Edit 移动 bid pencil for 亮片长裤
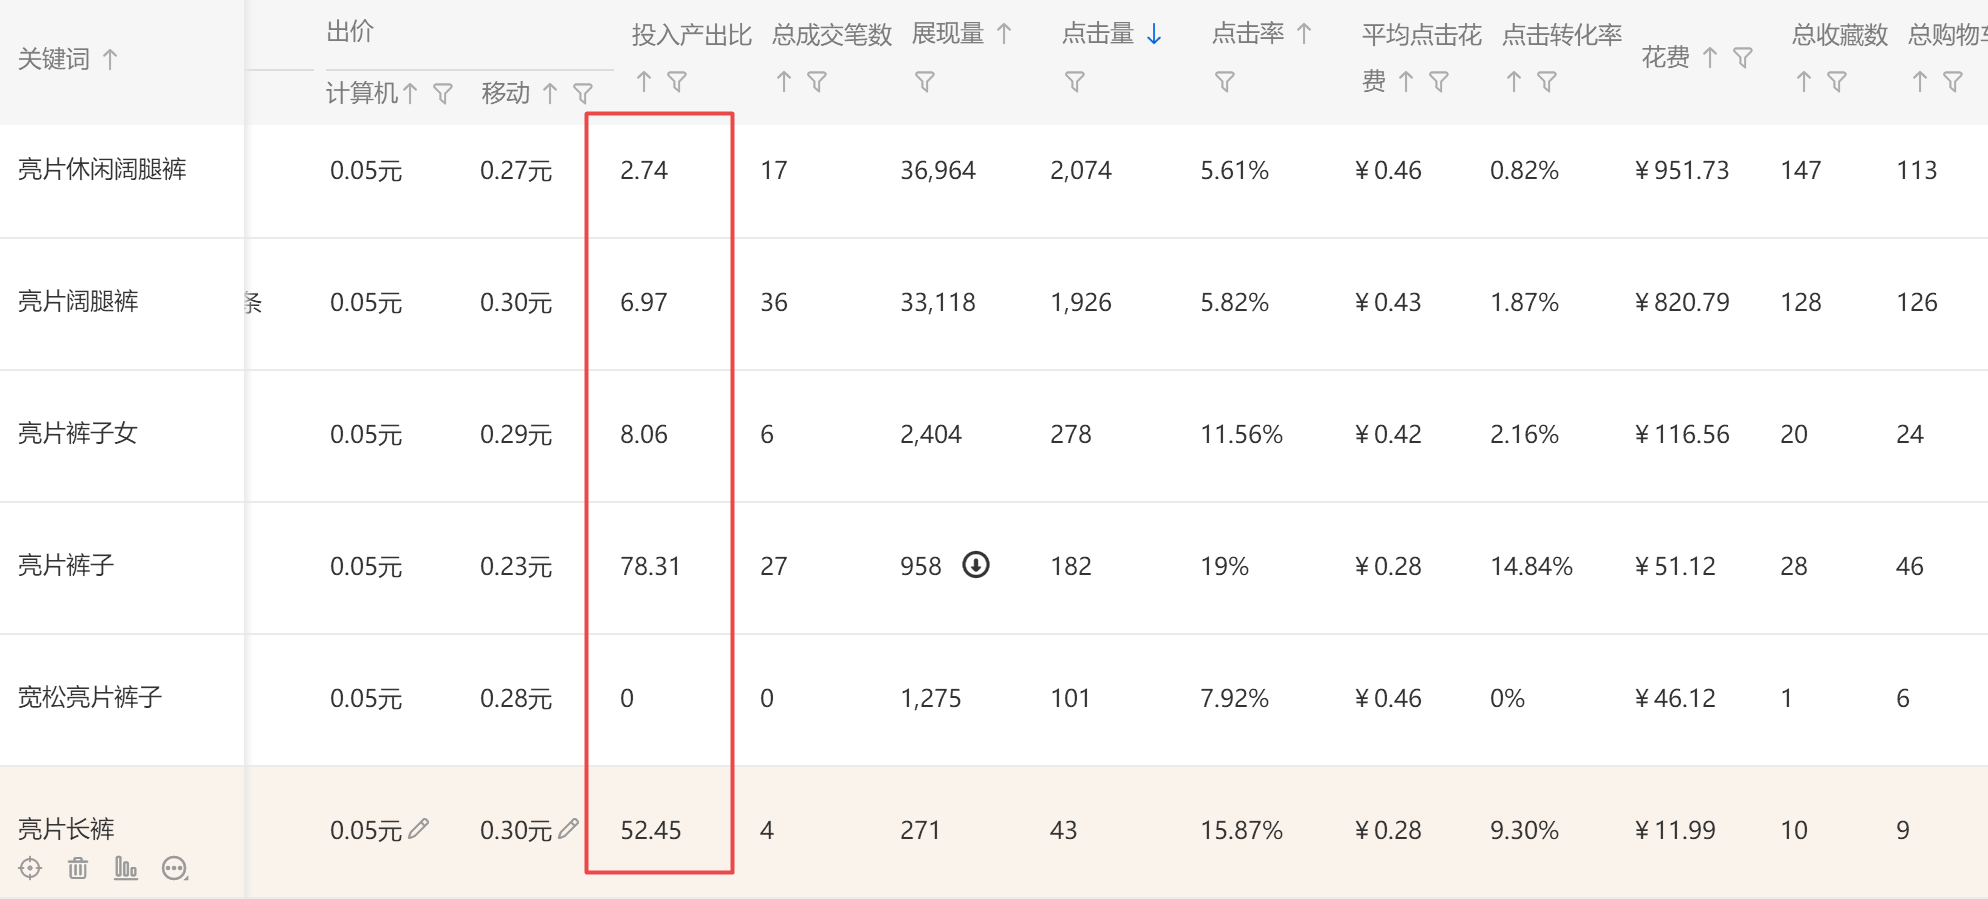1988x899 pixels. click(x=569, y=828)
